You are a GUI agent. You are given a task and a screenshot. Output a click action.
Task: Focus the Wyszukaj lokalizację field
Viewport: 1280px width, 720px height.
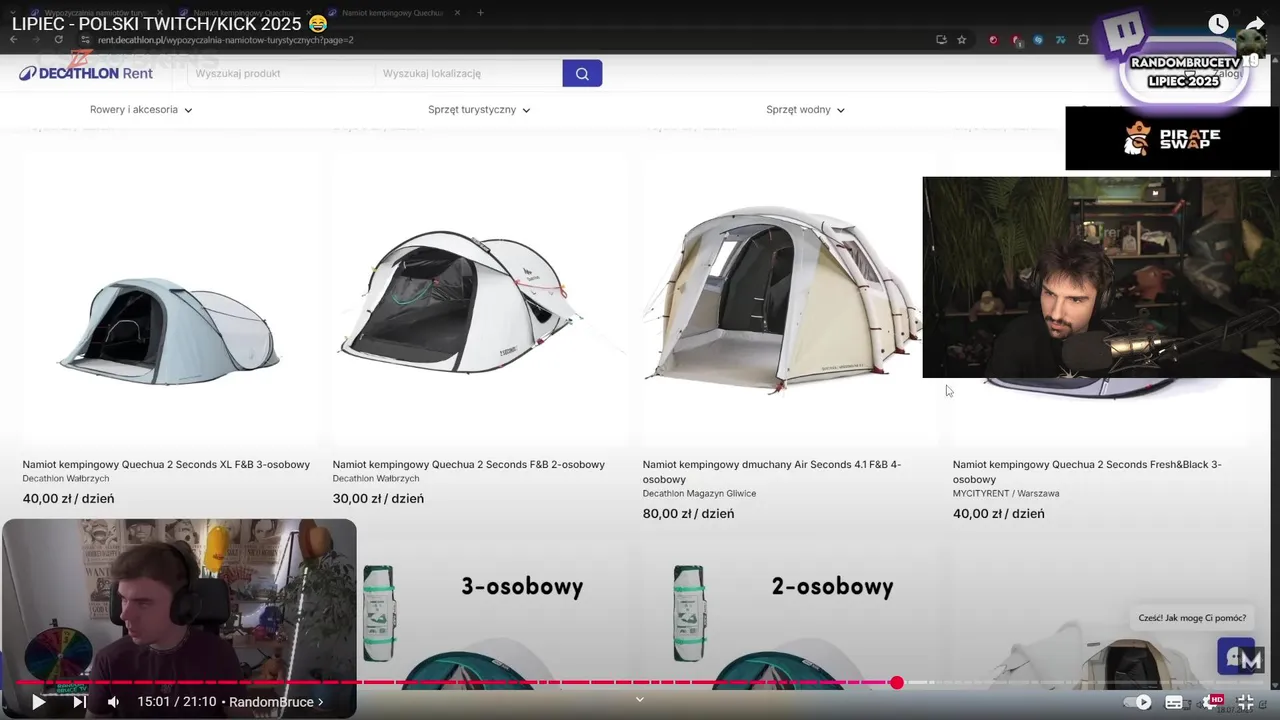coord(468,73)
